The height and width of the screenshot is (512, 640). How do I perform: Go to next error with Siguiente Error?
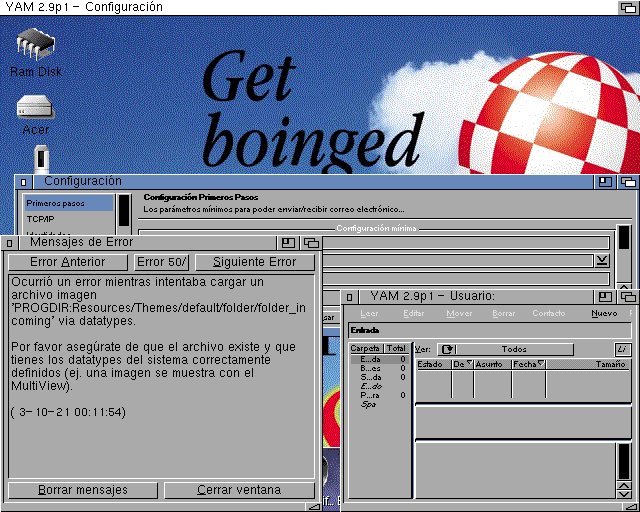[x=255, y=262]
